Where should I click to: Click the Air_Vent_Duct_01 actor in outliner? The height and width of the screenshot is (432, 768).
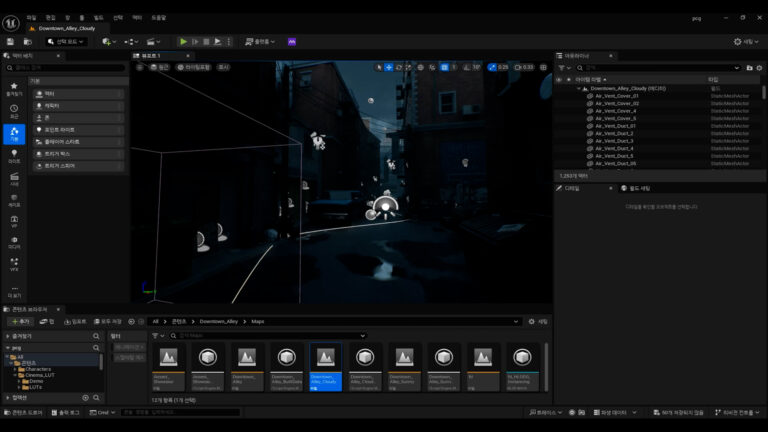pyautogui.click(x=615, y=126)
